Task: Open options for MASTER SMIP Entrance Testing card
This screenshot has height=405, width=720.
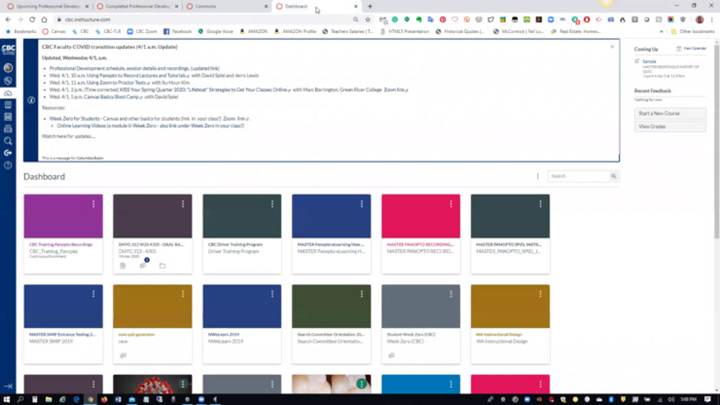Action: coord(93,294)
